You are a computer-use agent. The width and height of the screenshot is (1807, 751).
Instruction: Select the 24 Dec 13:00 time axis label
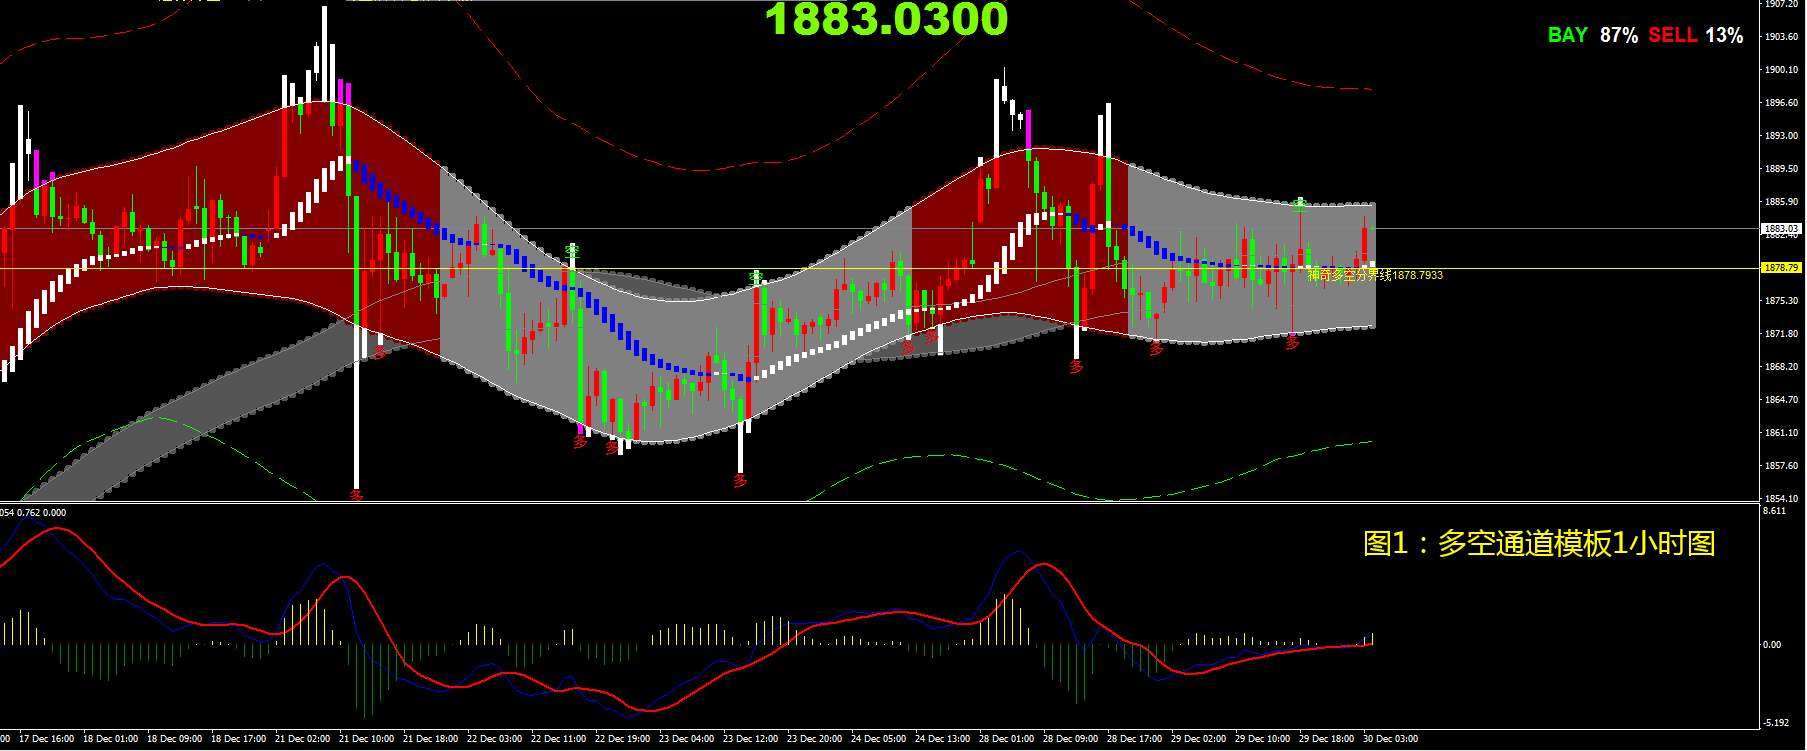click(x=943, y=740)
